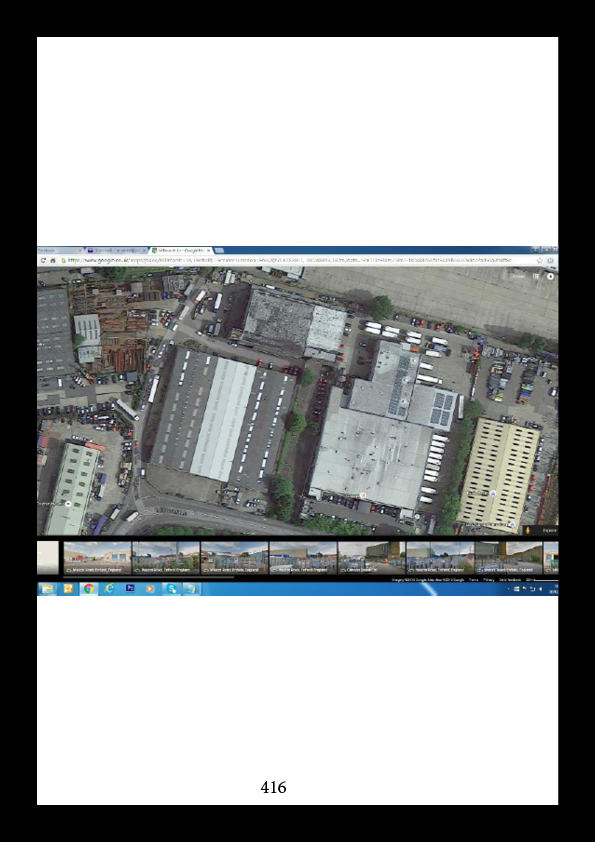Open the first Street View thumbnail

click(x=97, y=558)
